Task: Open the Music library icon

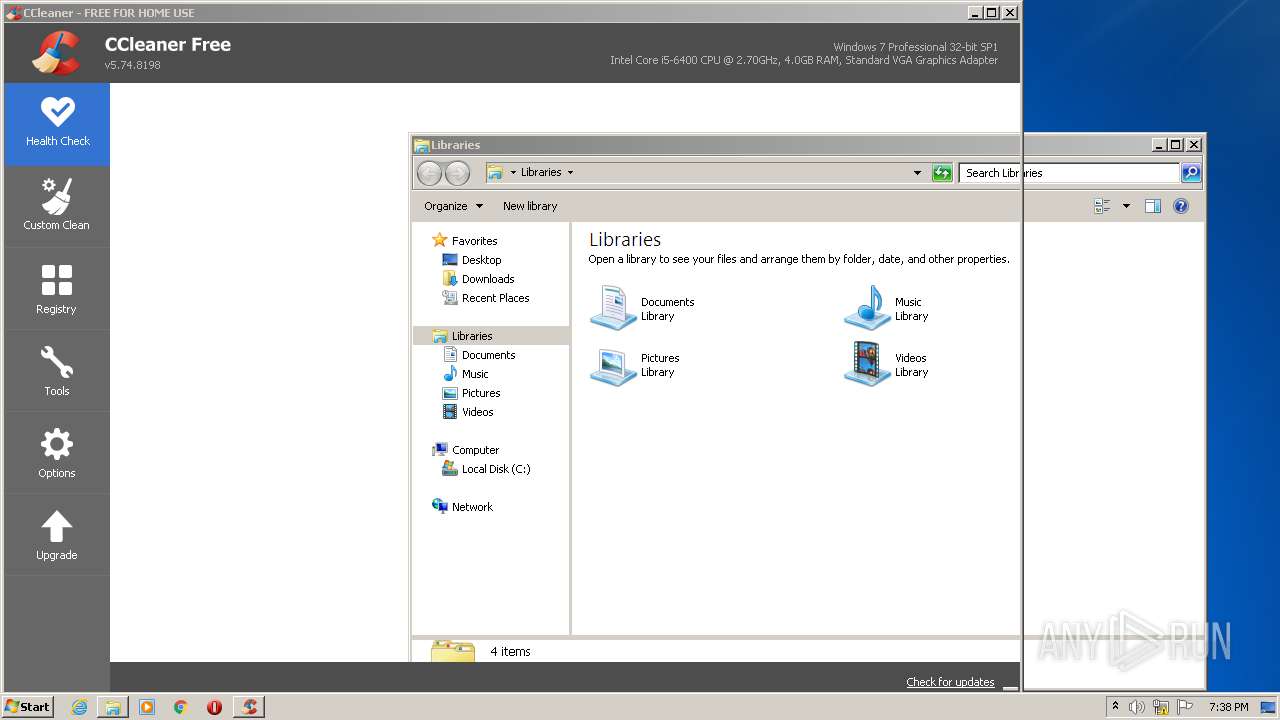Action: tap(867, 308)
